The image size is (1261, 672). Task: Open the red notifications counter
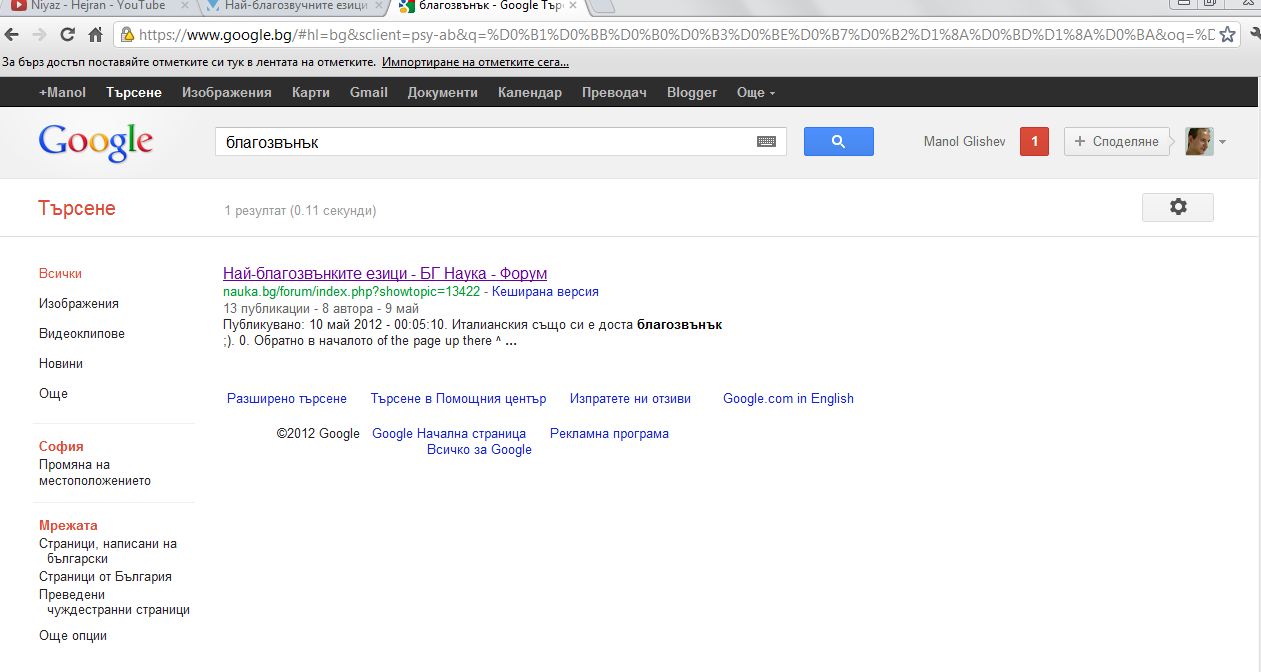(1034, 142)
